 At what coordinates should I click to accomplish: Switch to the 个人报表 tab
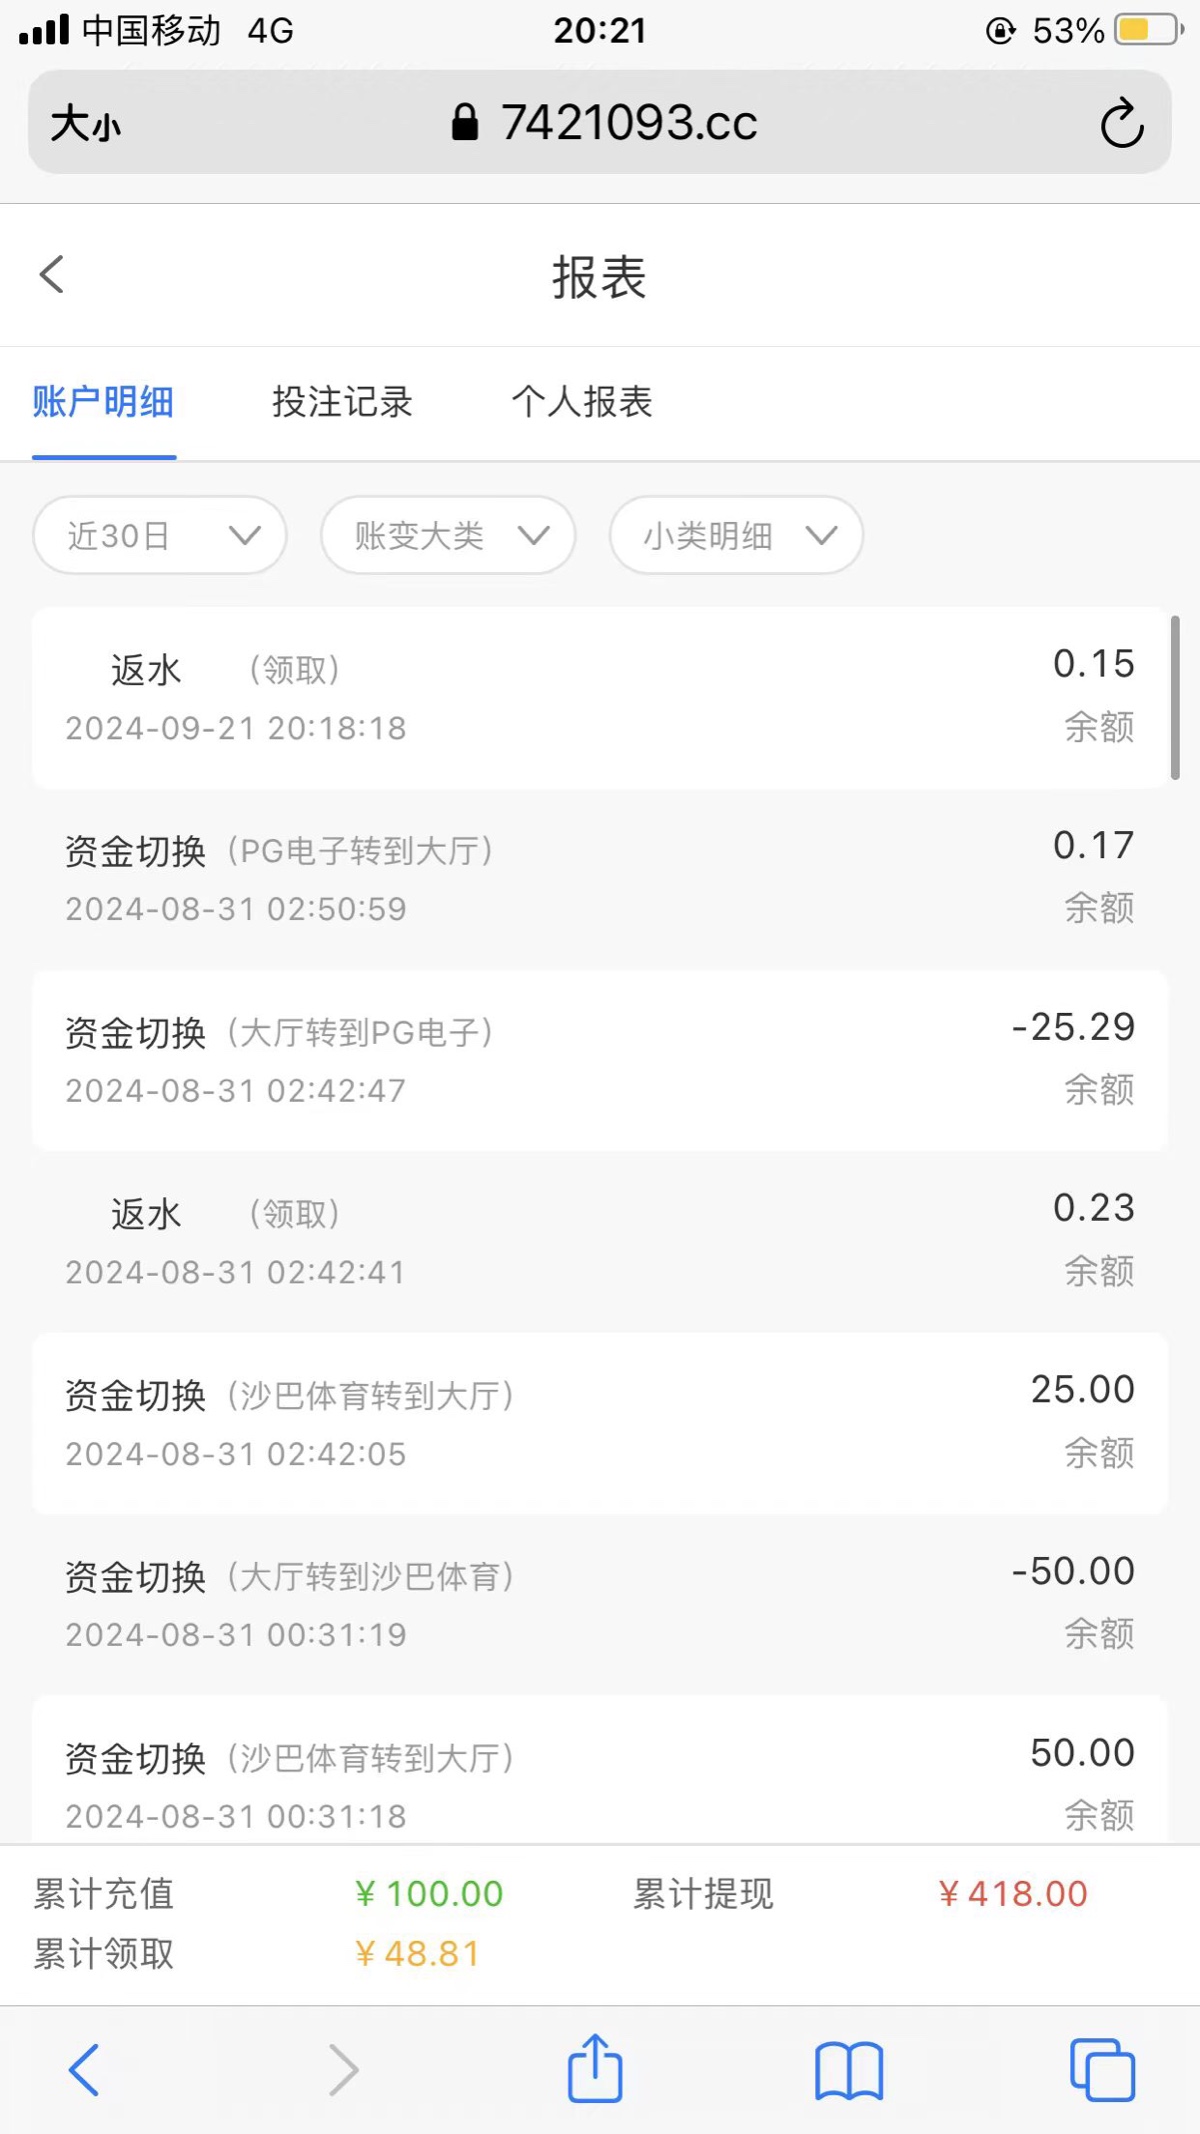[582, 402]
